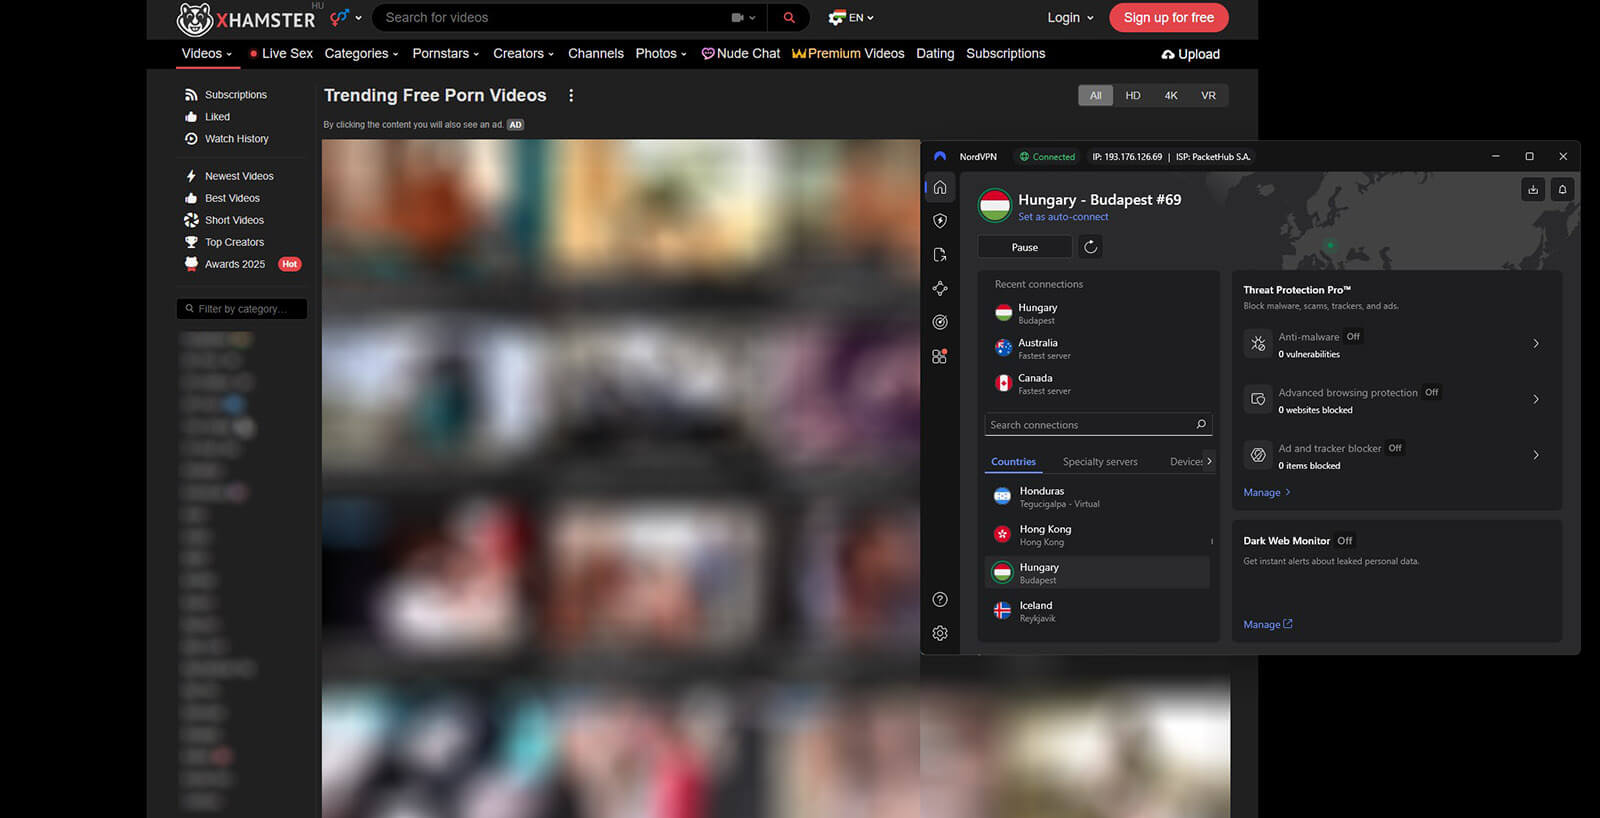Click the Subscriptions feed icon in left sidebar
The height and width of the screenshot is (818, 1600).
(191, 94)
